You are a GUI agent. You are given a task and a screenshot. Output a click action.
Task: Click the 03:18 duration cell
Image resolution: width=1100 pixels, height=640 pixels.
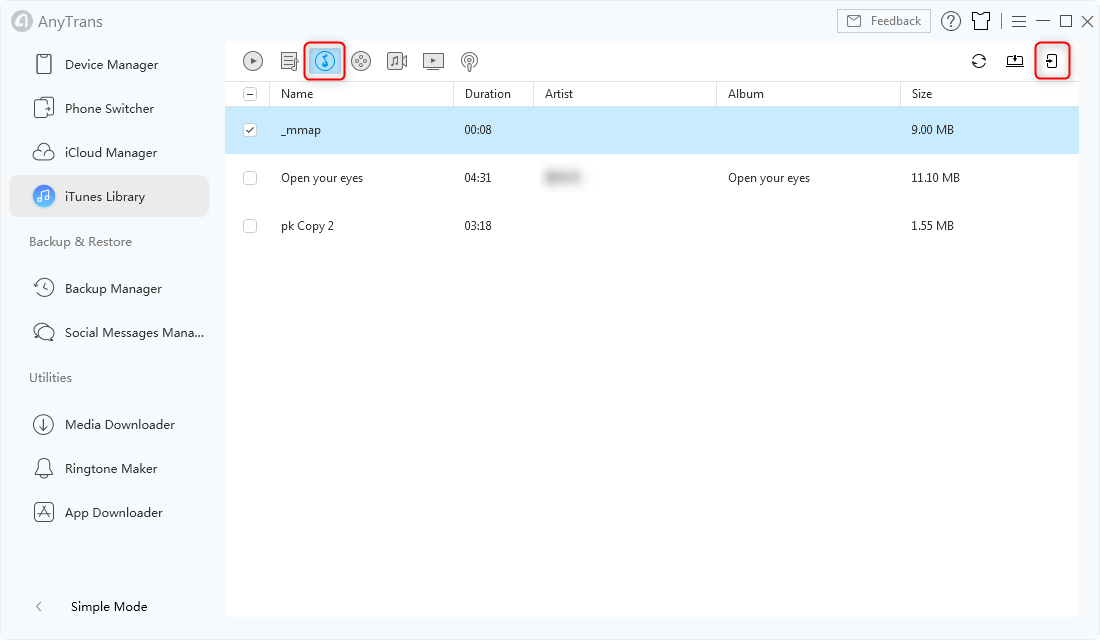pyautogui.click(x=478, y=226)
